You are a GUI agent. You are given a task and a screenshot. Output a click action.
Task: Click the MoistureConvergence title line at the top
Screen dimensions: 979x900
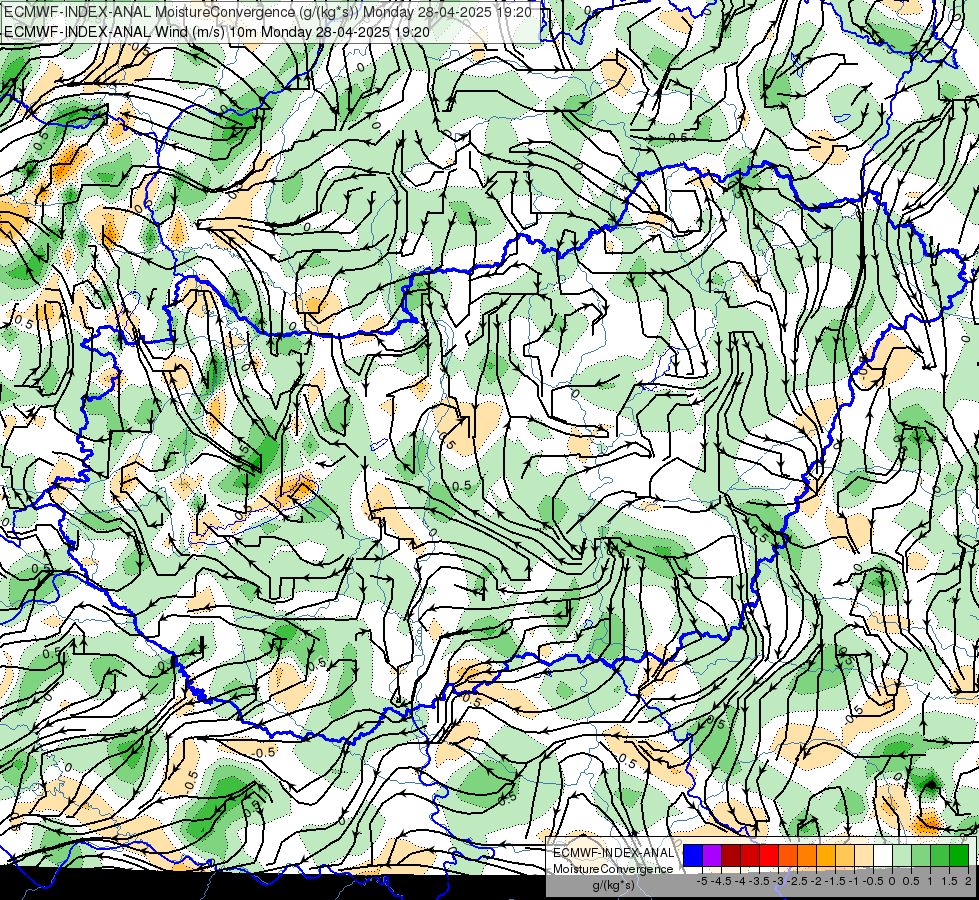pos(268,12)
